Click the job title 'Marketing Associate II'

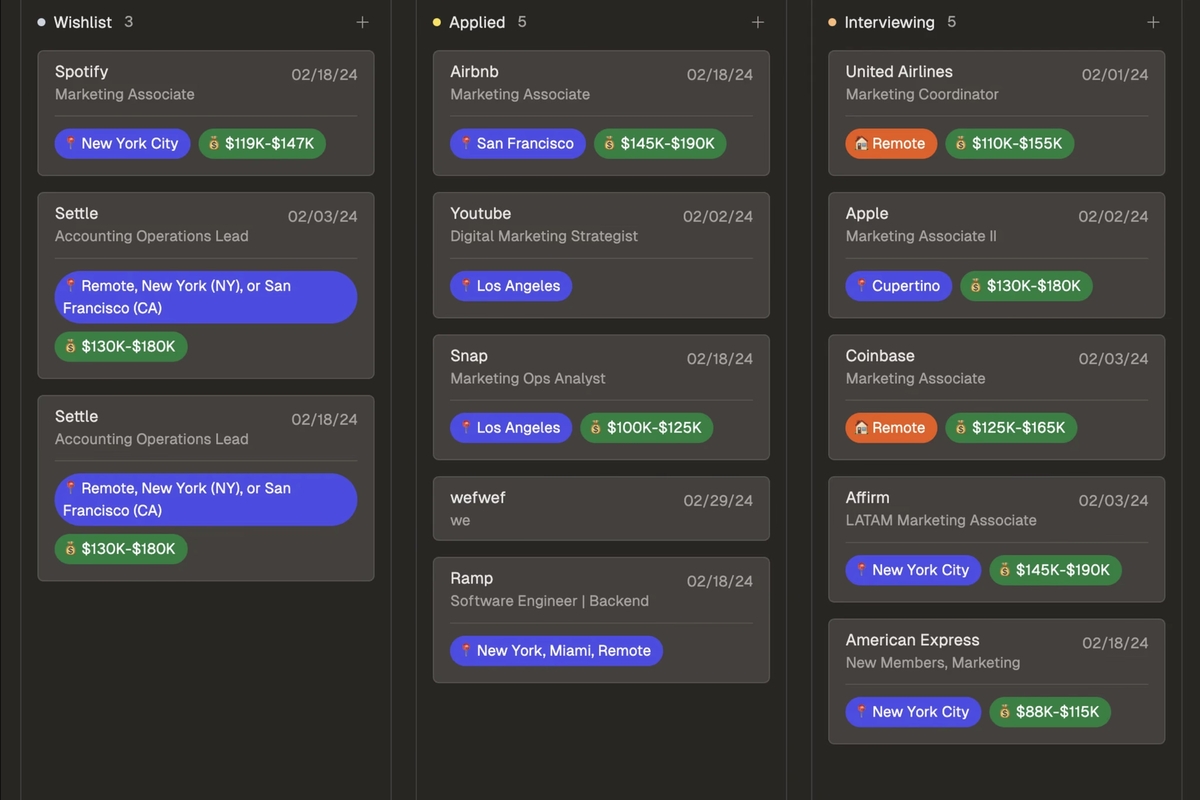921,236
